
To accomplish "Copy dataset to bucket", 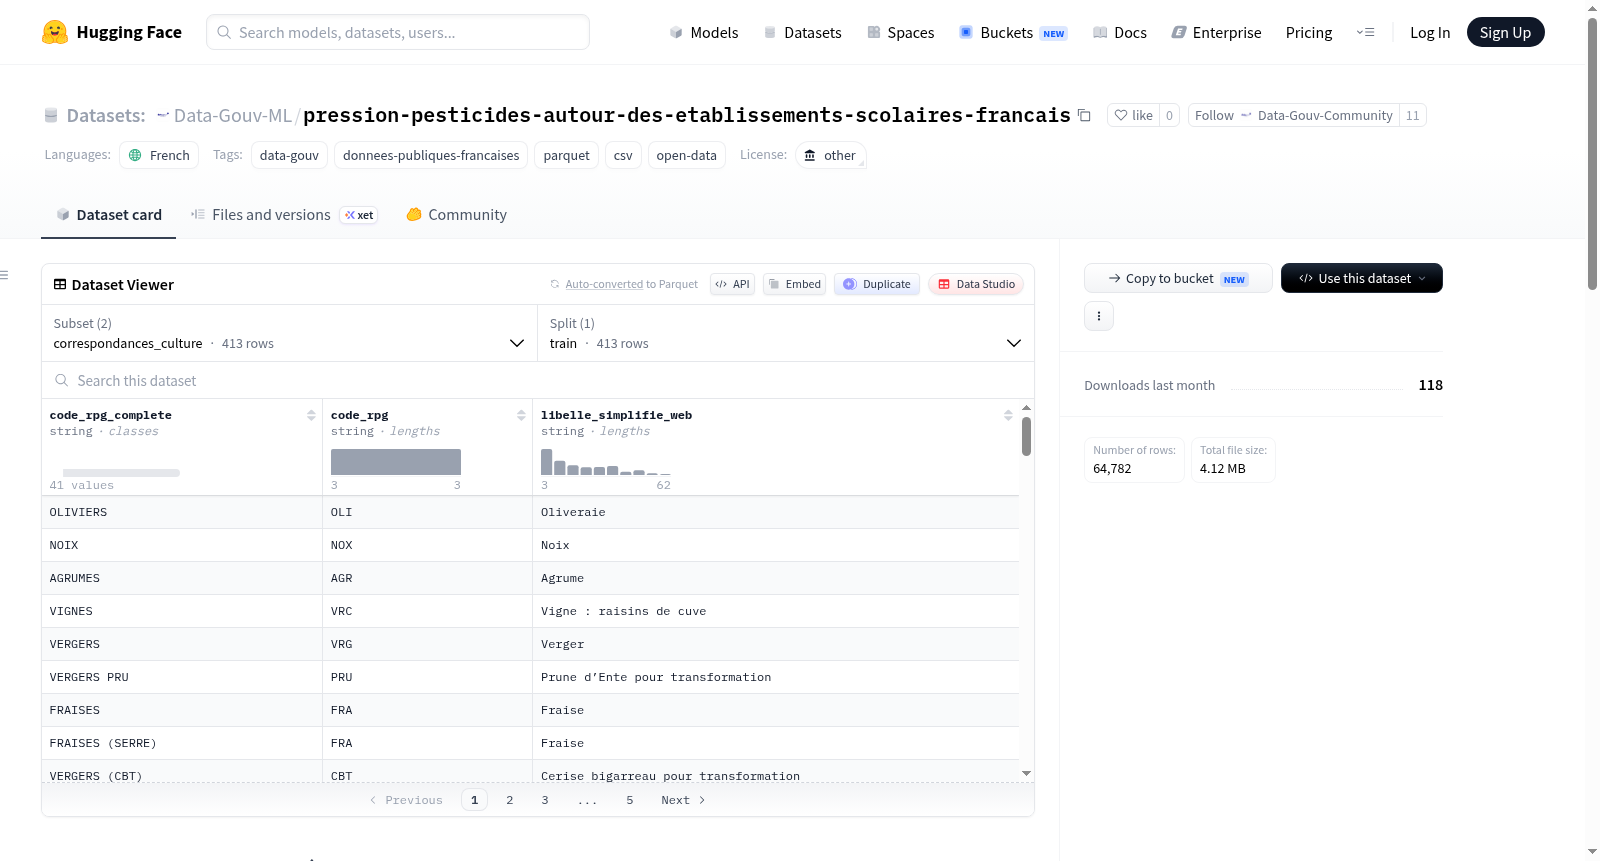I will pos(1178,278).
